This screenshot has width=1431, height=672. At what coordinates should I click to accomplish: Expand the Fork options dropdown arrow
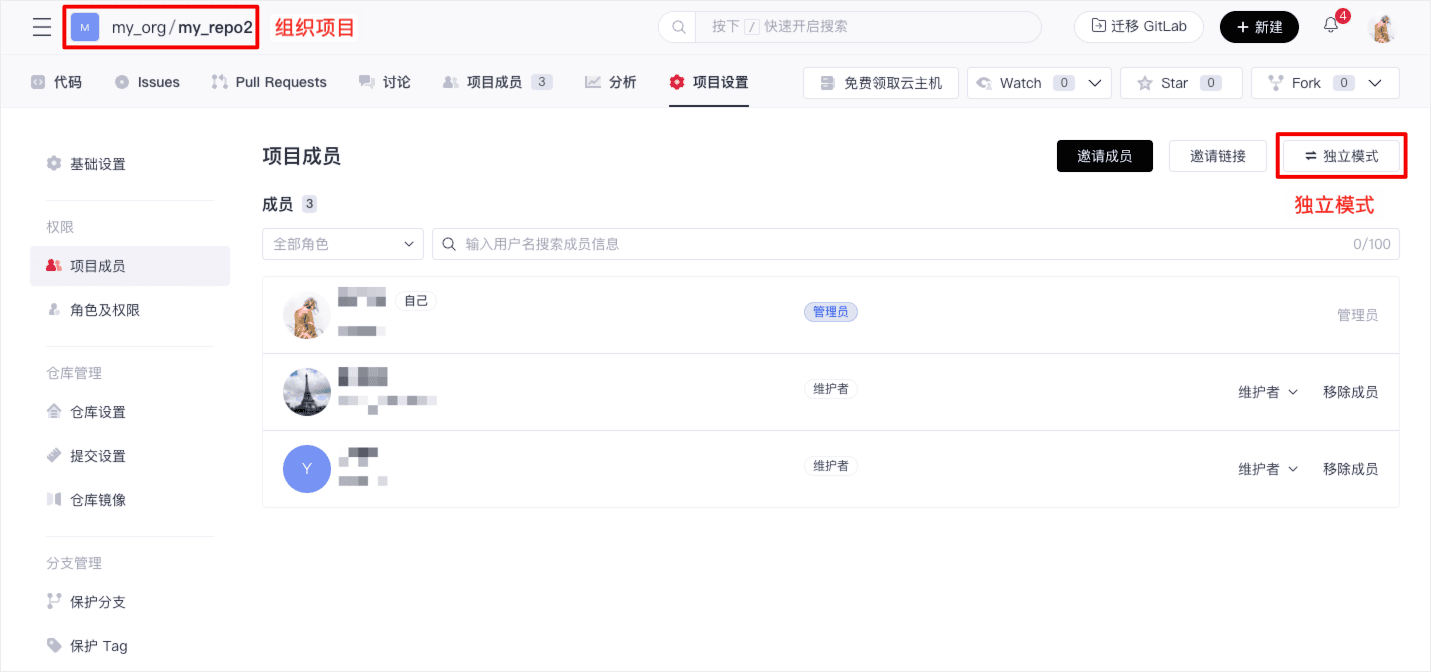coord(1376,83)
